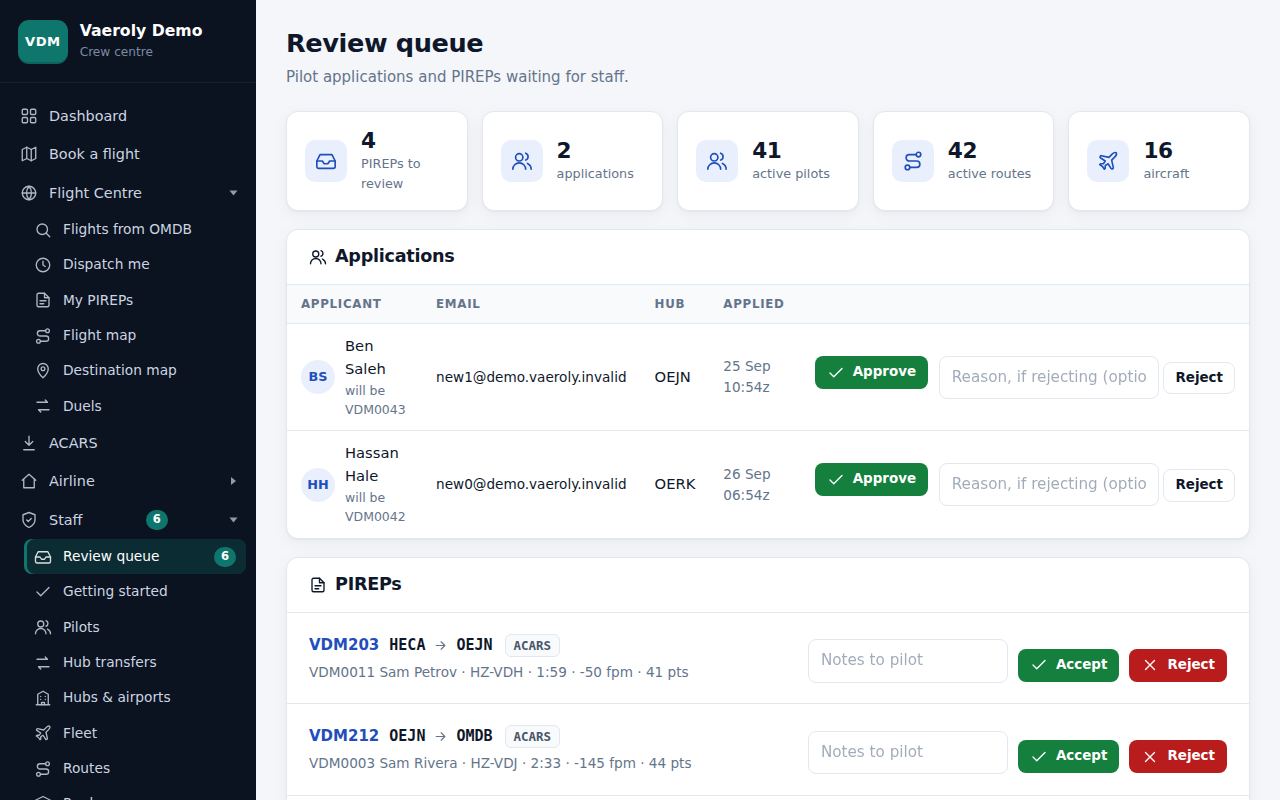Click the aircraft plane stat icon
1280x800 pixels.
(1108, 161)
